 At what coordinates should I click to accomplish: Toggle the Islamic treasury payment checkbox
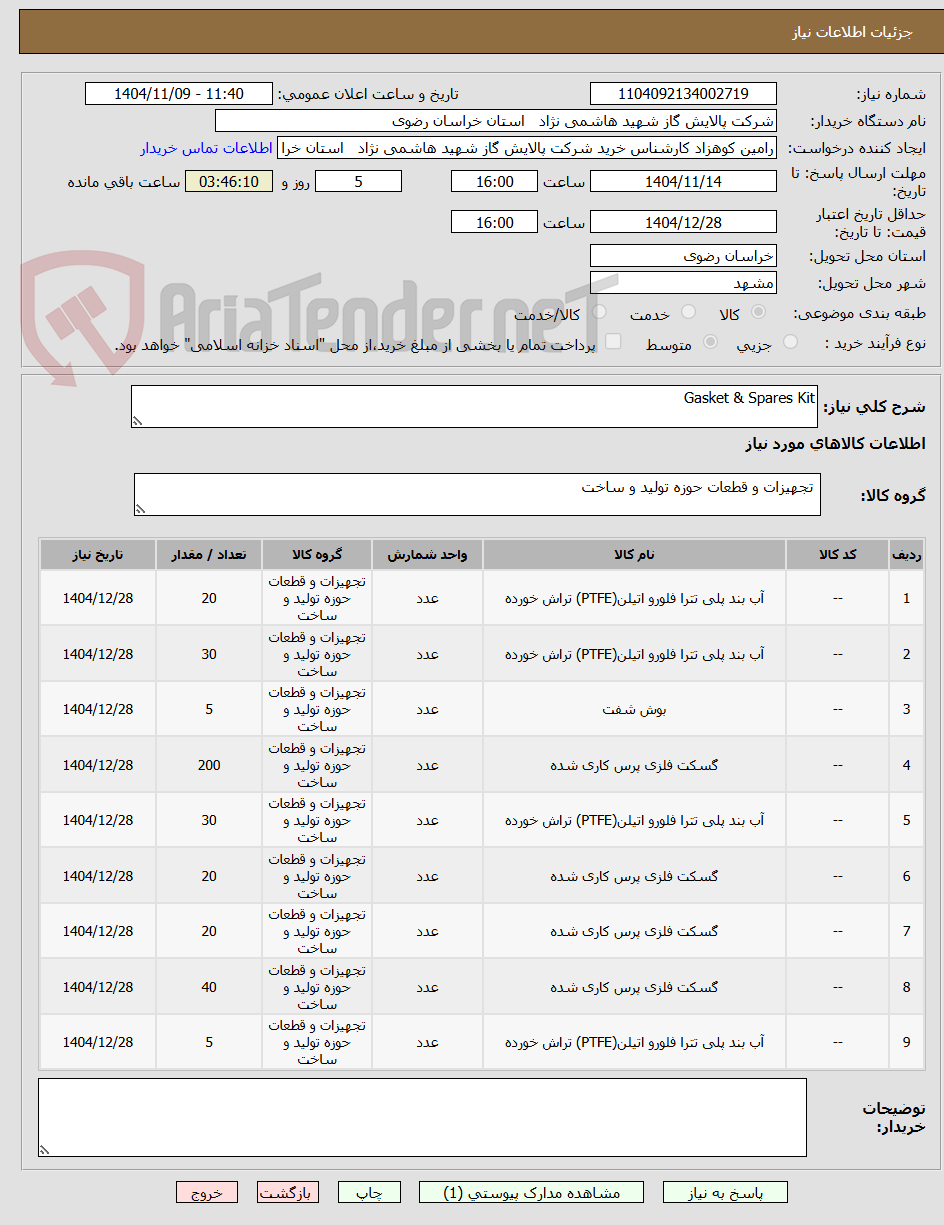click(x=613, y=342)
